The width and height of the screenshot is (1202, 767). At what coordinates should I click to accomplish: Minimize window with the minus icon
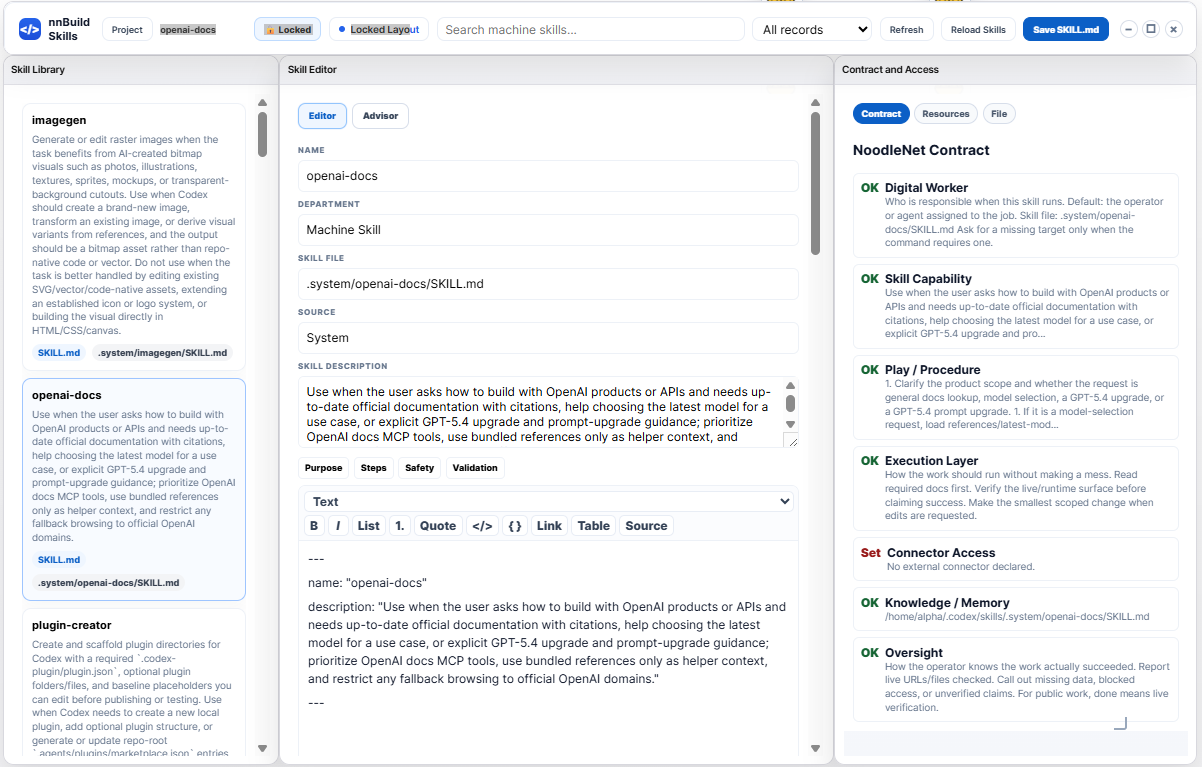pos(1129,29)
